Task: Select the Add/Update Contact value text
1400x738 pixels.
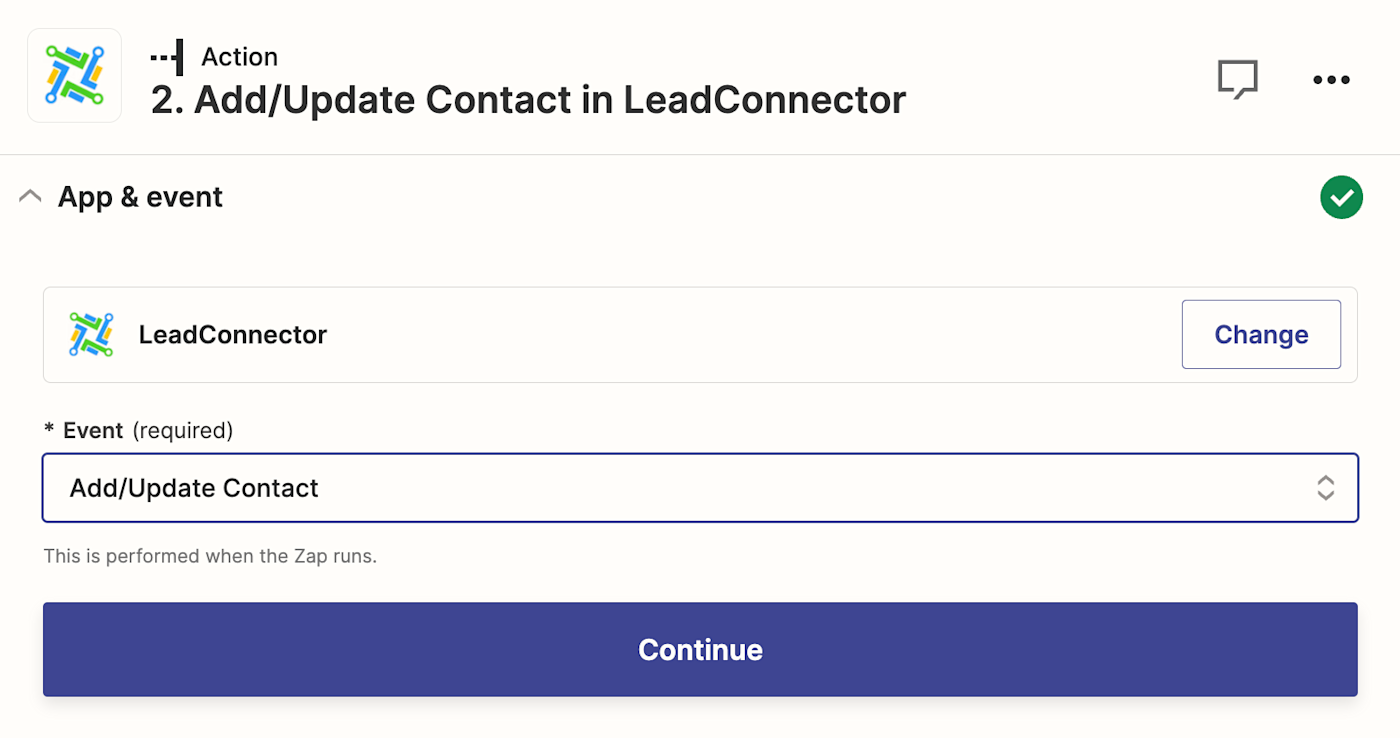Action: tap(194, 488)
